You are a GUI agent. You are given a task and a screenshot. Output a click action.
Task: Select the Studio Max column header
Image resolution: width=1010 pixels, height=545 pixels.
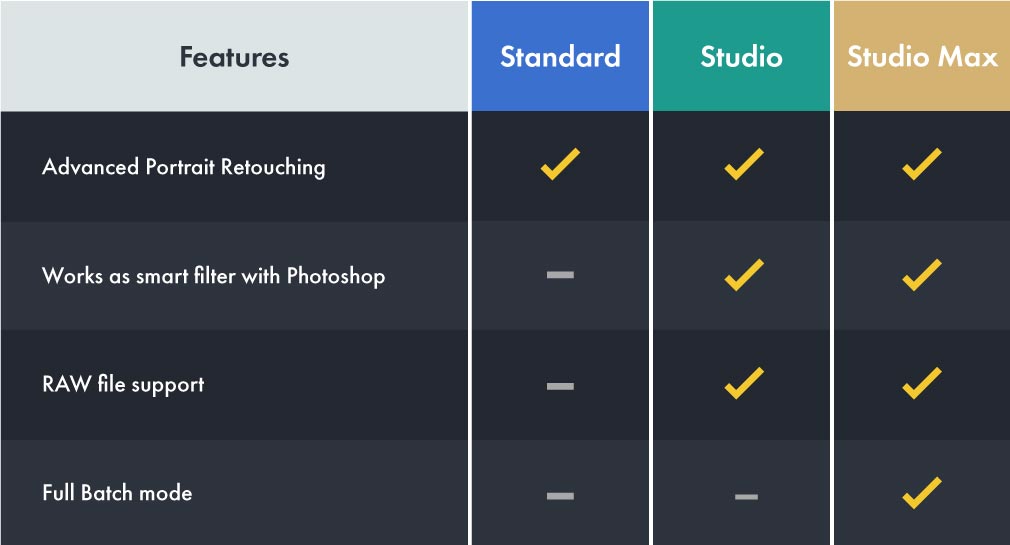(x=922, y=56)
